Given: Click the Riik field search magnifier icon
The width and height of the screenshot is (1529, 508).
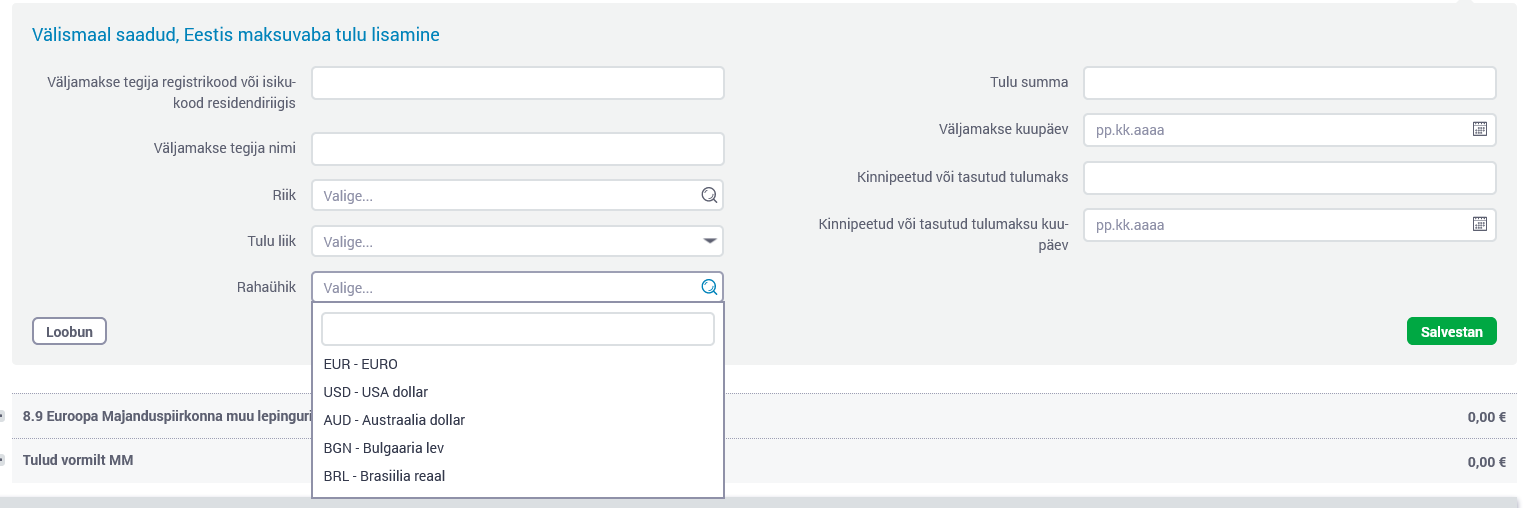Looking at the screenshot, I should (x=709, y=195).
